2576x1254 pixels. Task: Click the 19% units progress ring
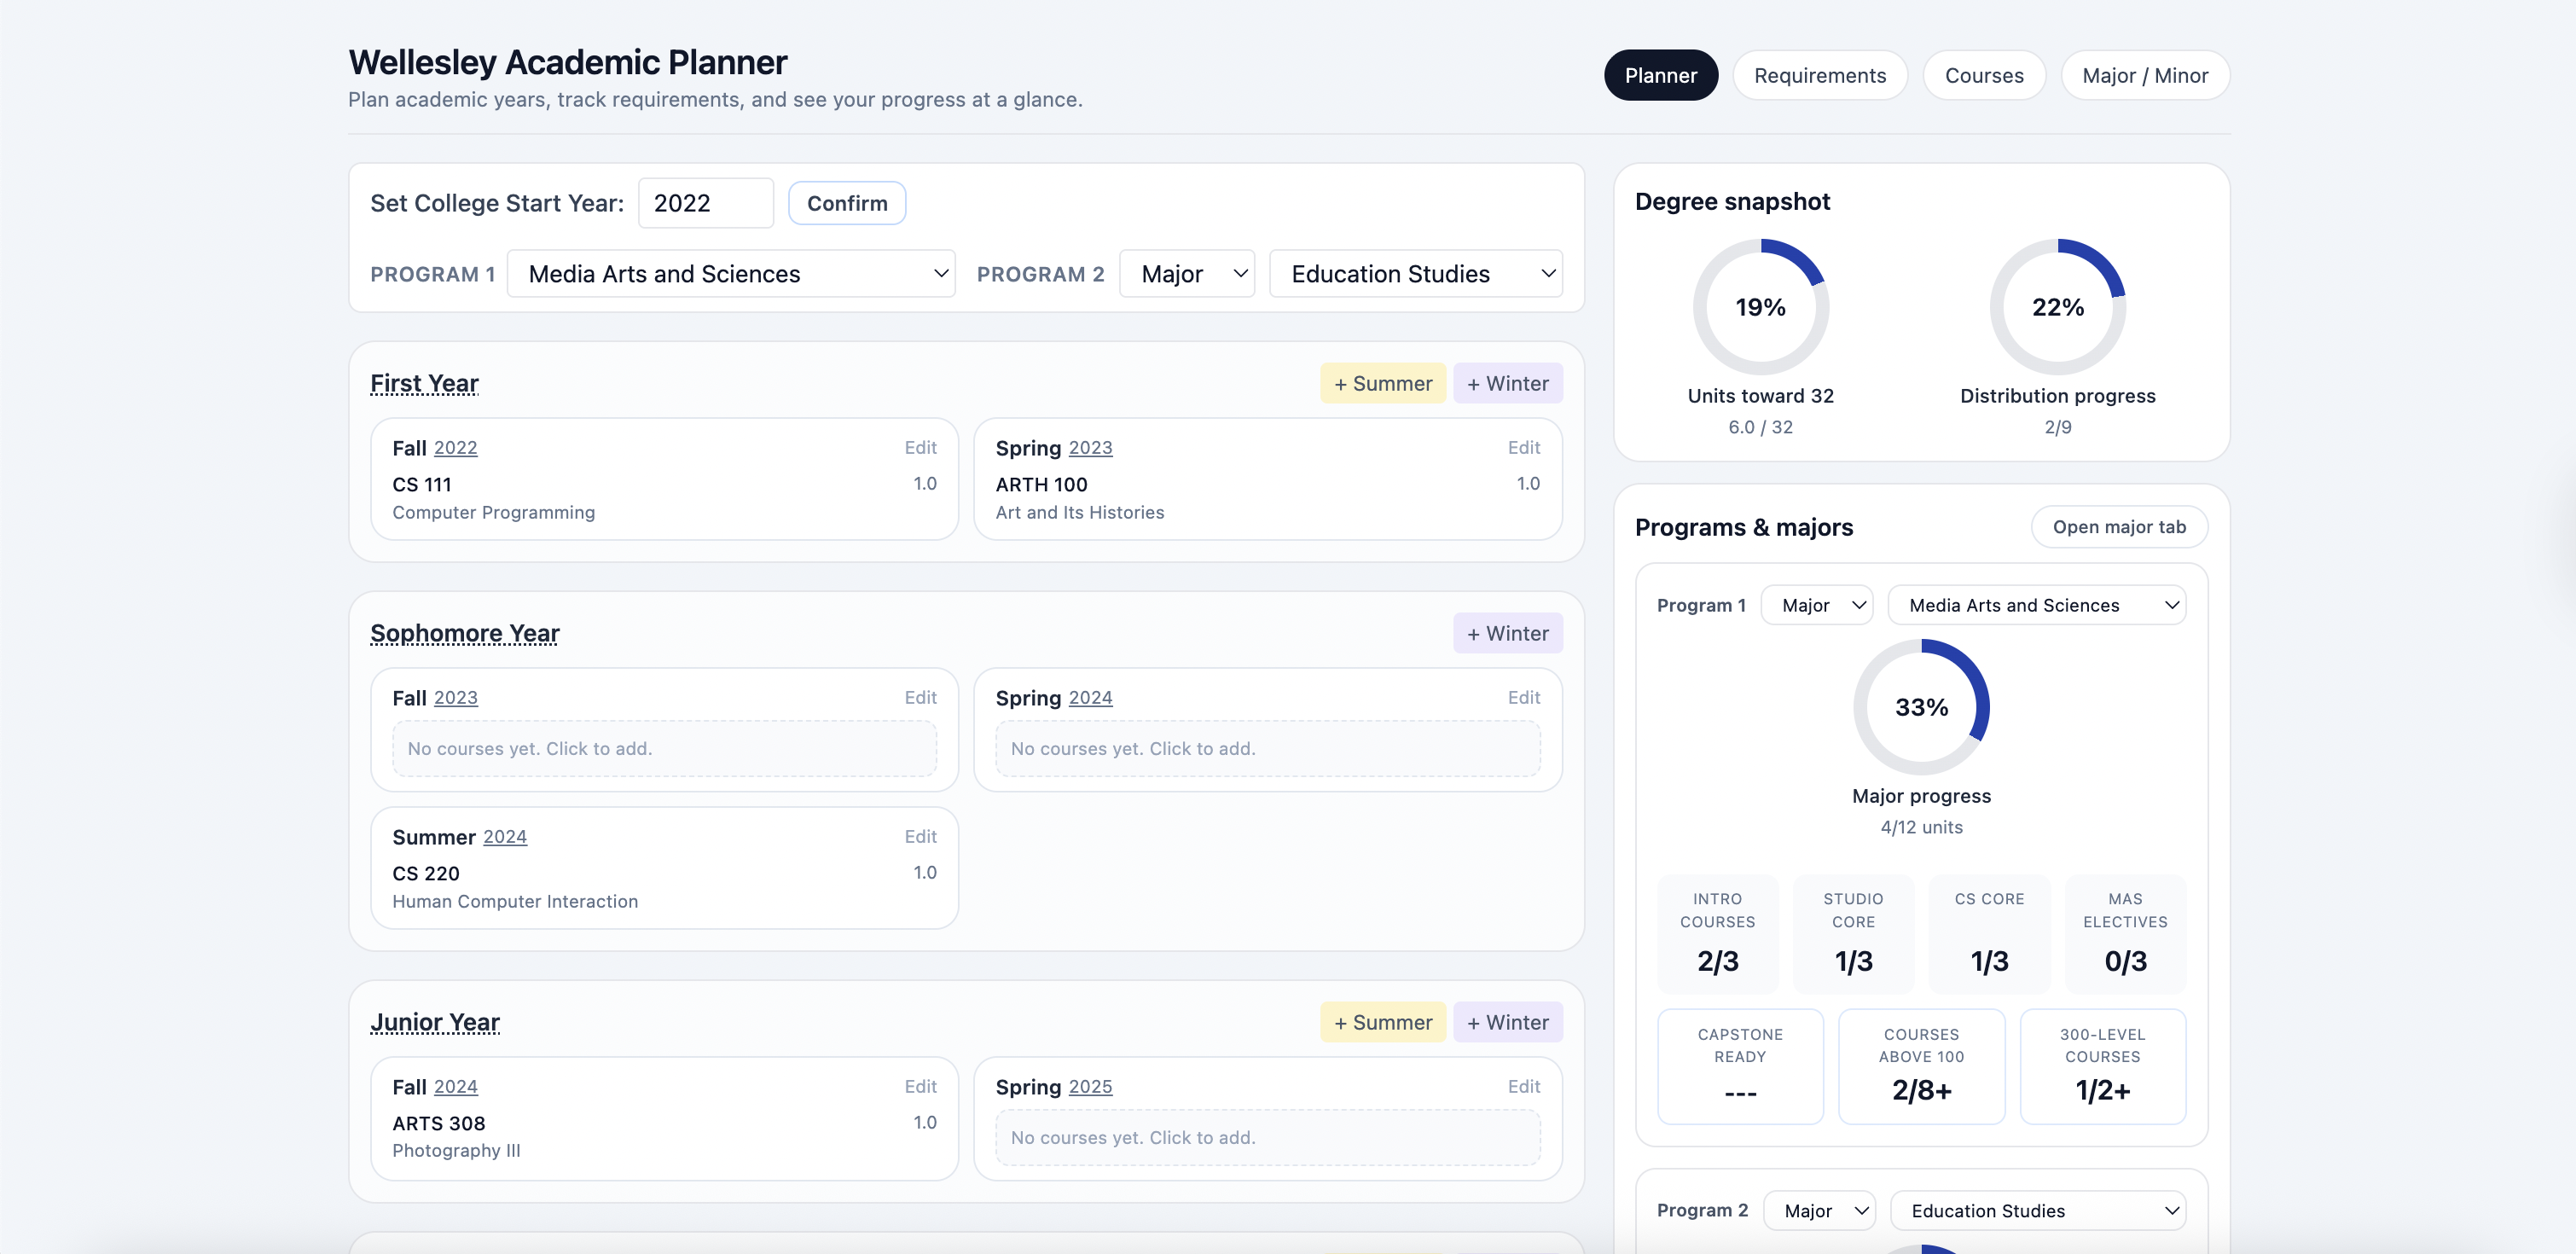click(x=1760, y=307)
